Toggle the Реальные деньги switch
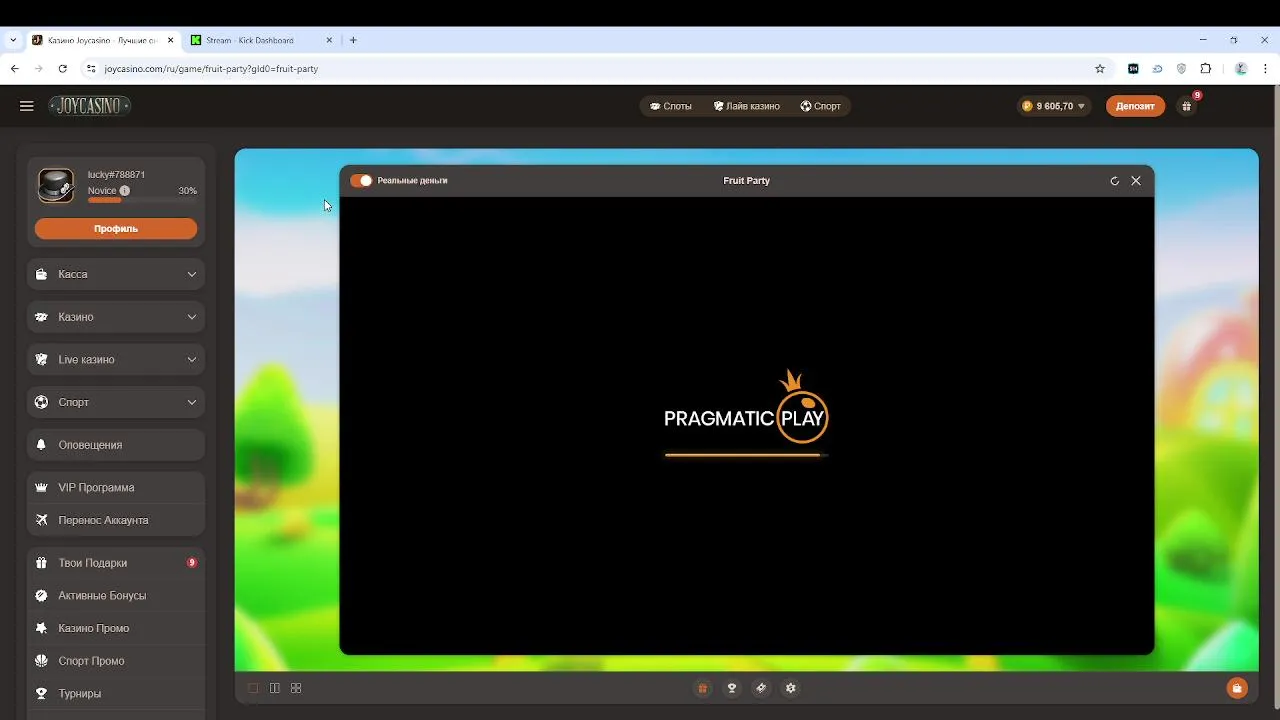1280x720 pixels. tap(361, 181)
